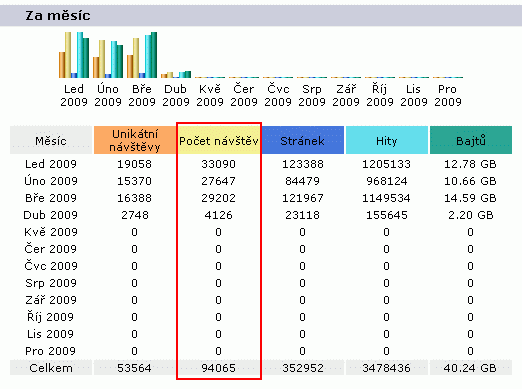Screen dimensions: 522x389
Task: Select the Počet návštěv yellow header
Action: [219, 140]
